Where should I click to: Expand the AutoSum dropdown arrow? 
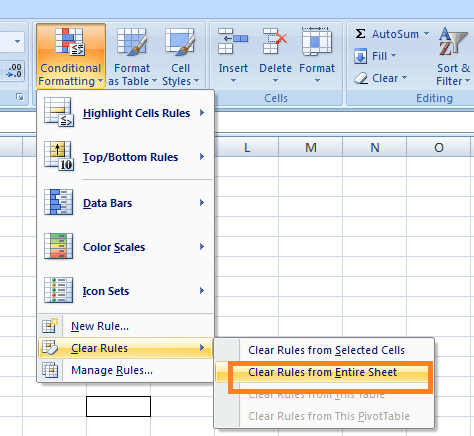click(x=426, y=34)
